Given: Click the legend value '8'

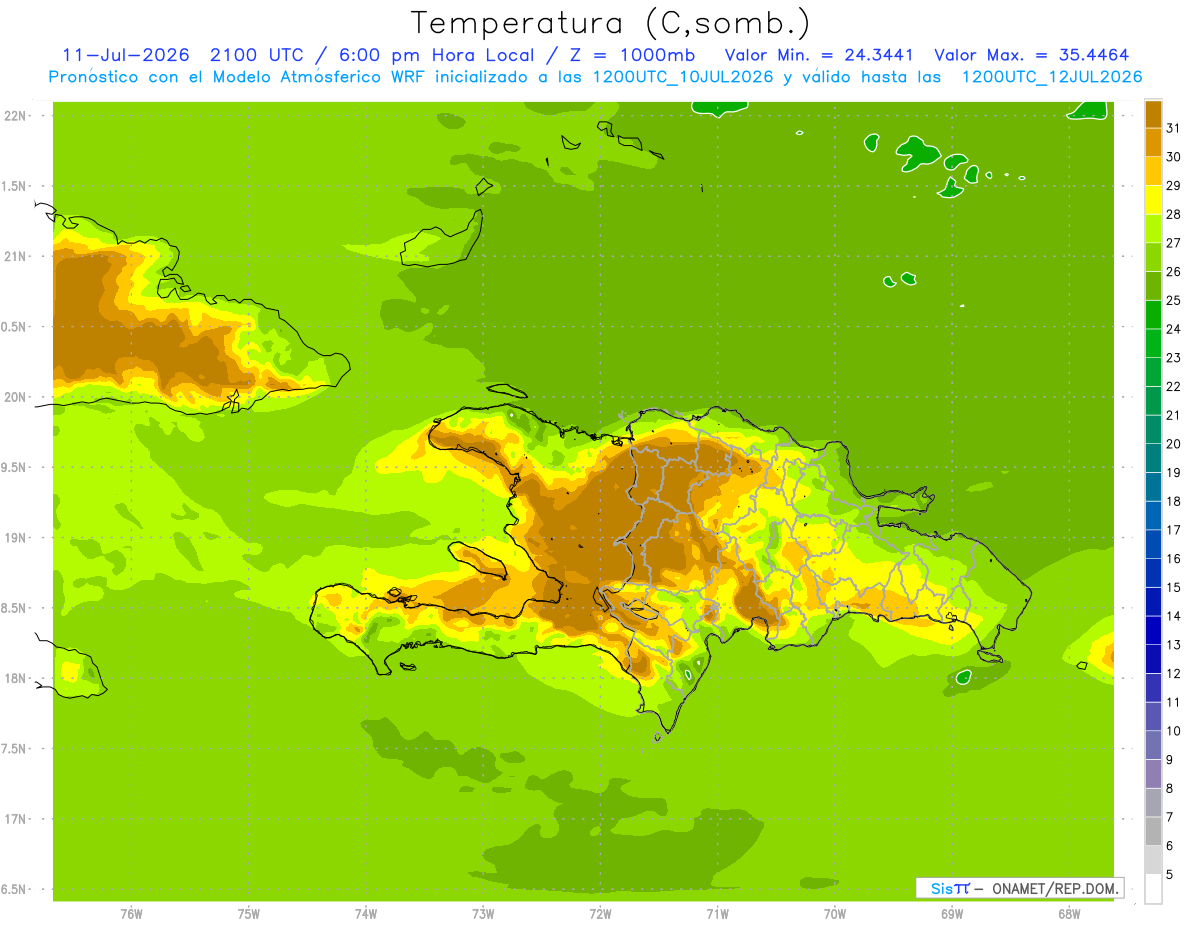Looking at the screenshot, I should tap(1170, 789).
